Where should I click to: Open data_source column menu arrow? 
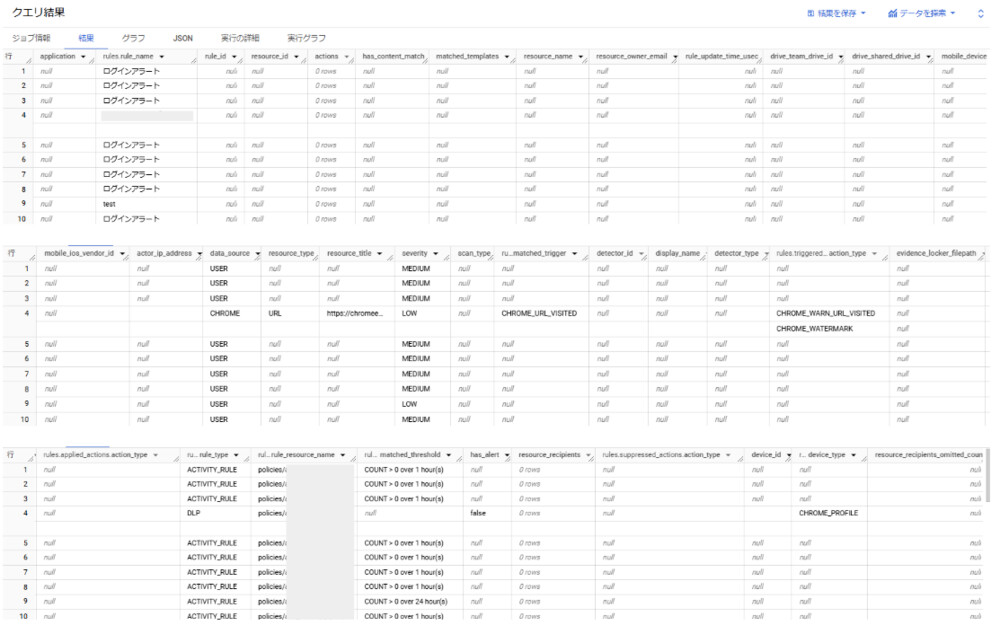pos(258,254)
